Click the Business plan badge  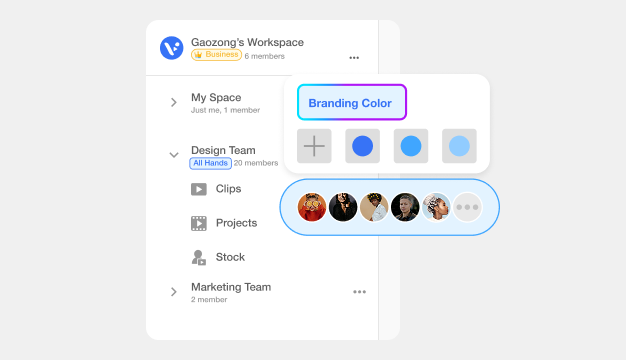click(216, 55)
